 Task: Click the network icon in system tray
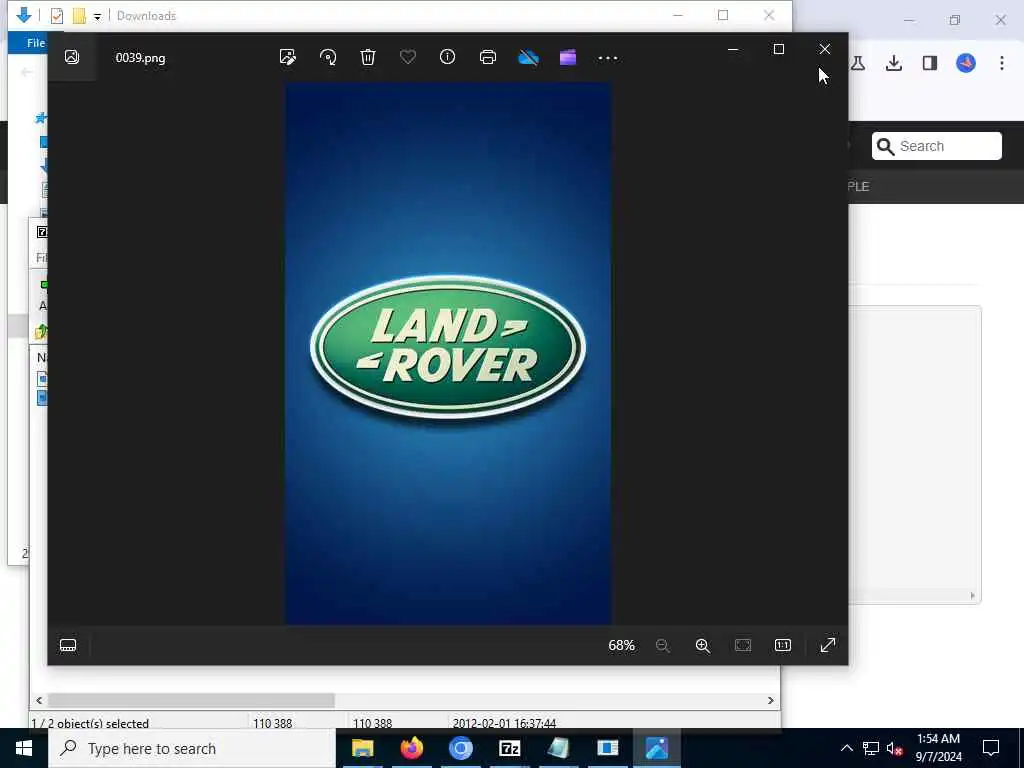pyautogui.click(x=871, y=748)
